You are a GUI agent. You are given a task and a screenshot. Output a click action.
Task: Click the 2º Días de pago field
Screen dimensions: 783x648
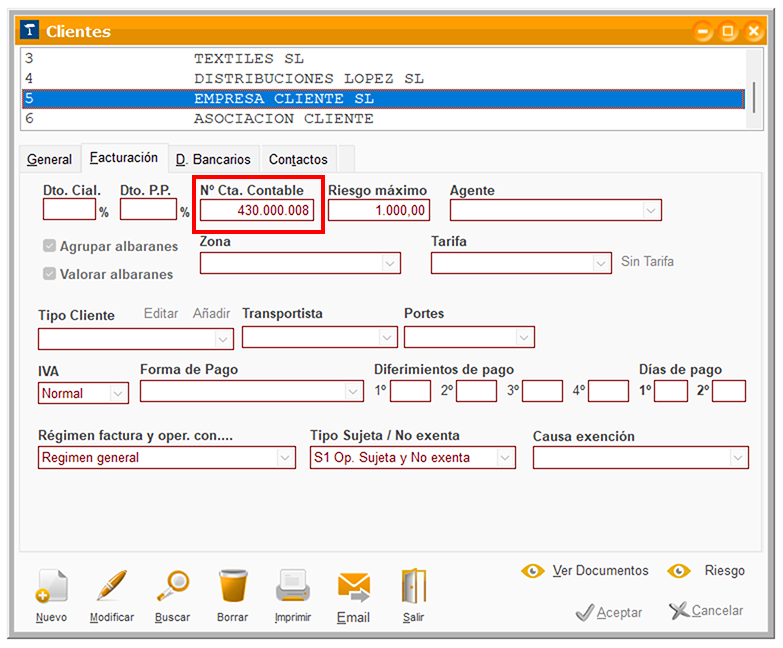729,391
